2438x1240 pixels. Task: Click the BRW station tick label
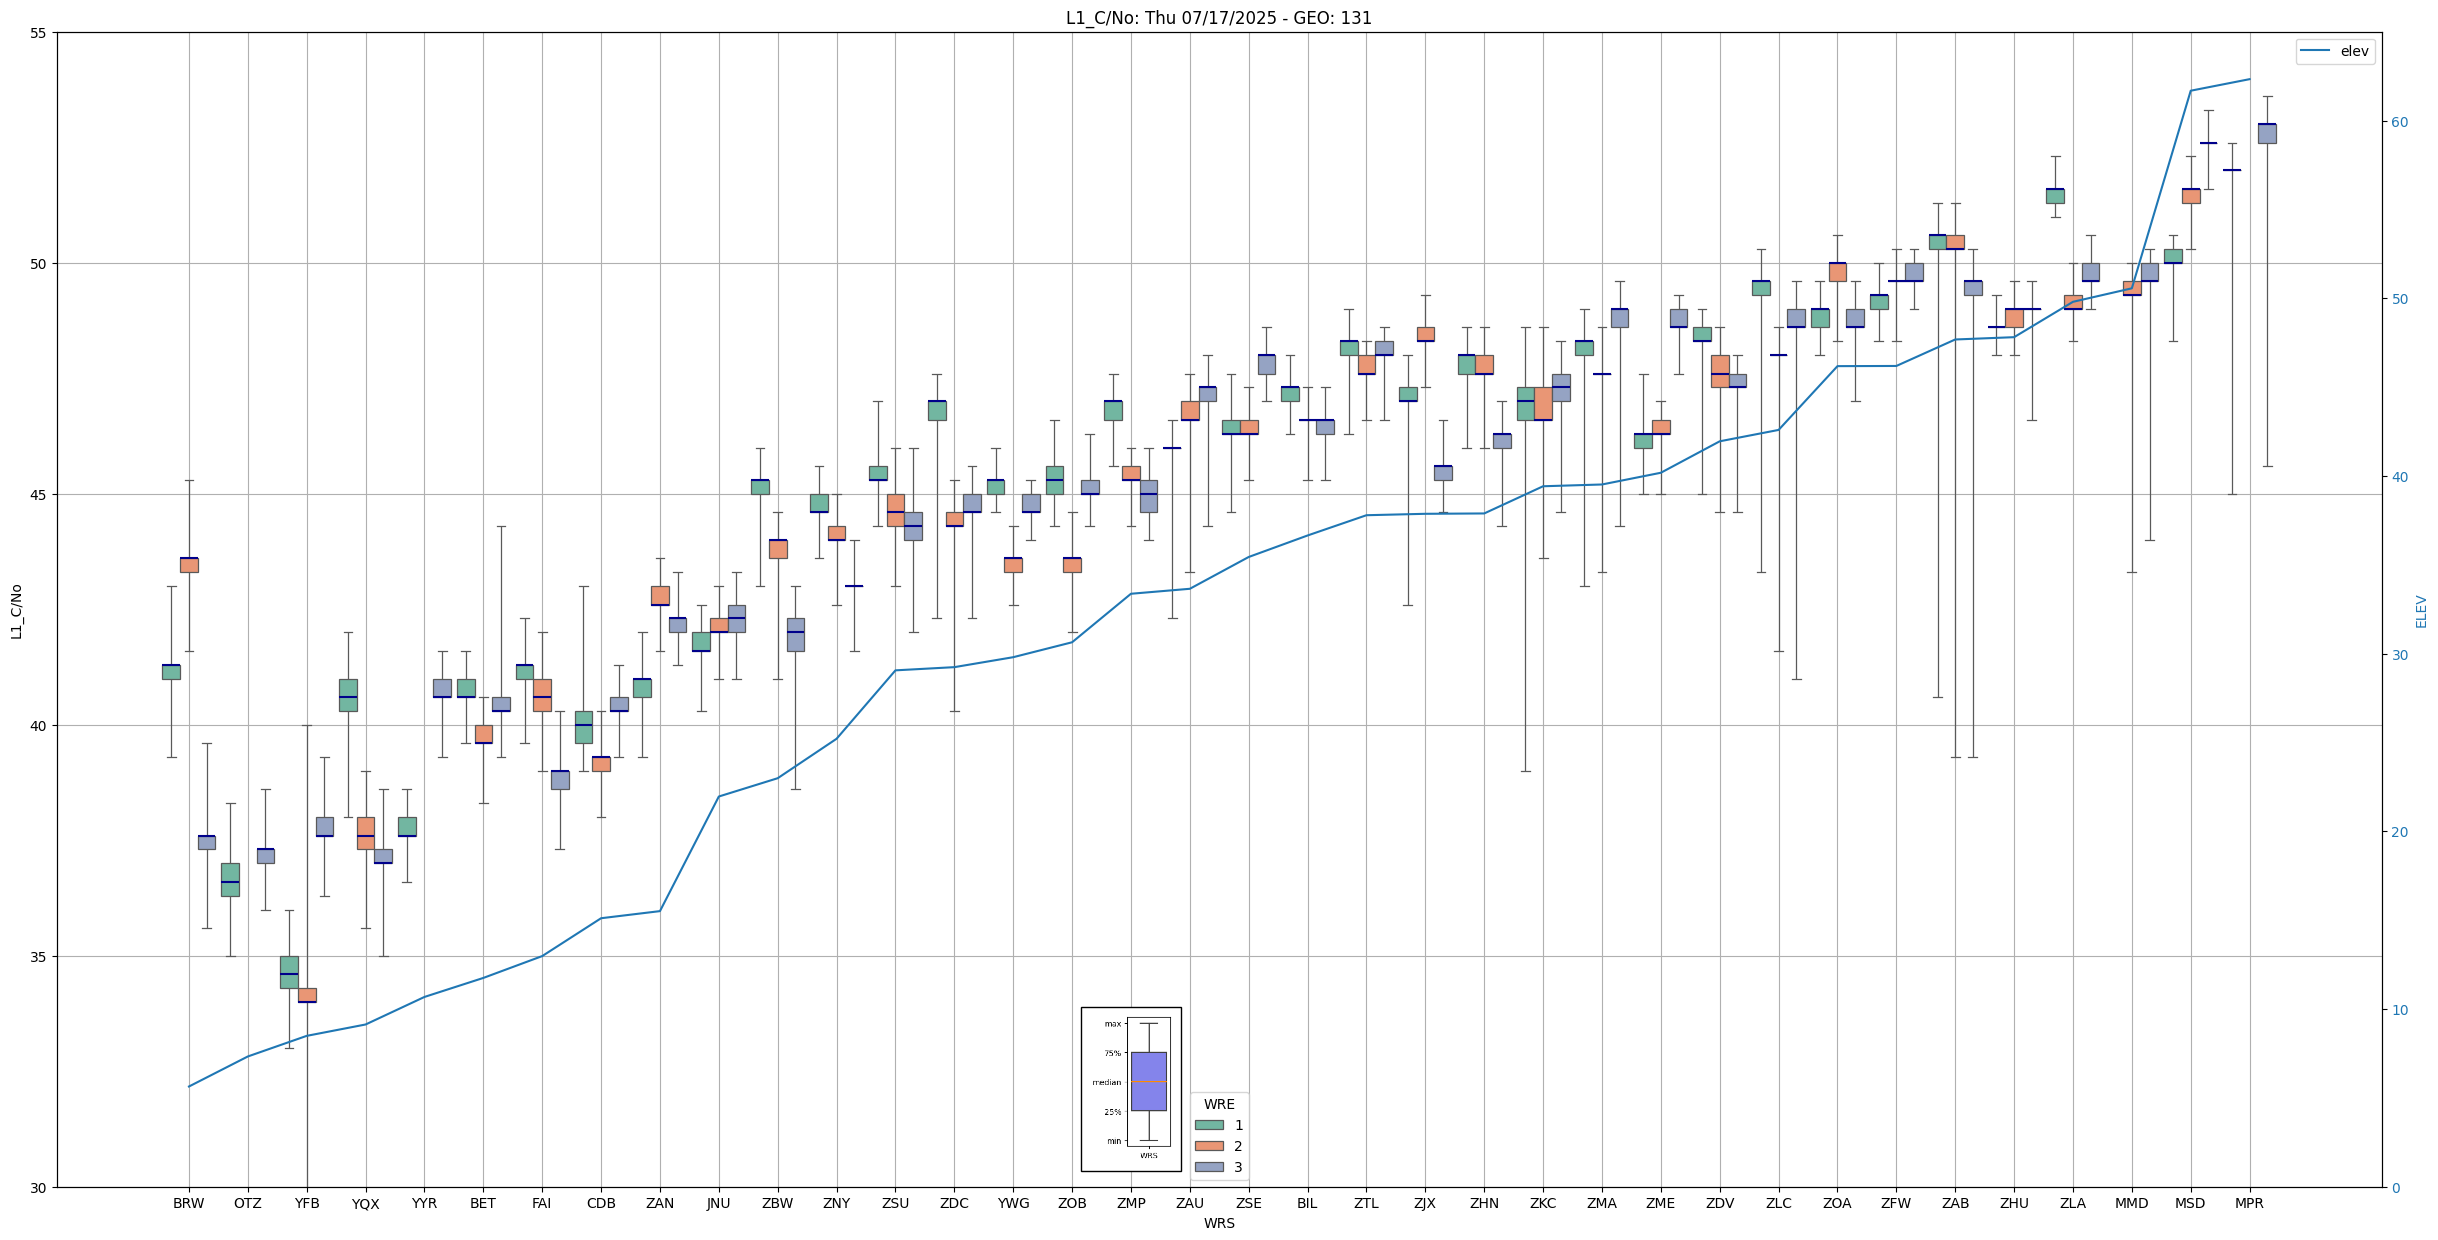pos(188,1203)
